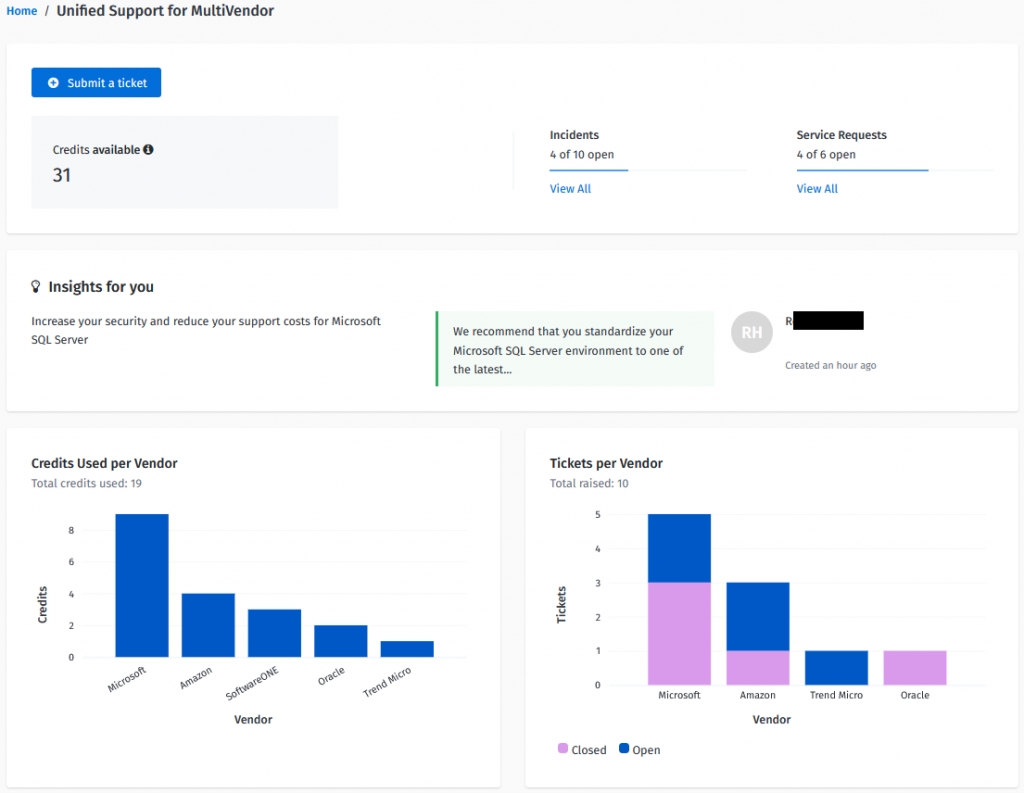Click the lightbulb icon next to Insights
The image size is (1024, 793).
[37, 287]
